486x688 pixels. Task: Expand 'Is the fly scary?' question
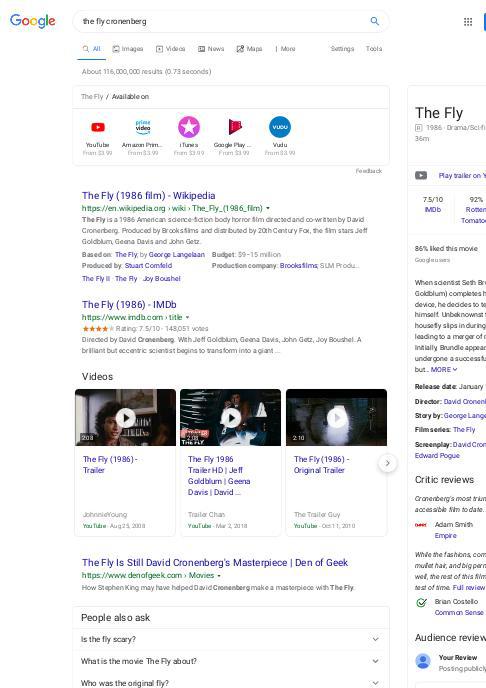tap(231, 639)
